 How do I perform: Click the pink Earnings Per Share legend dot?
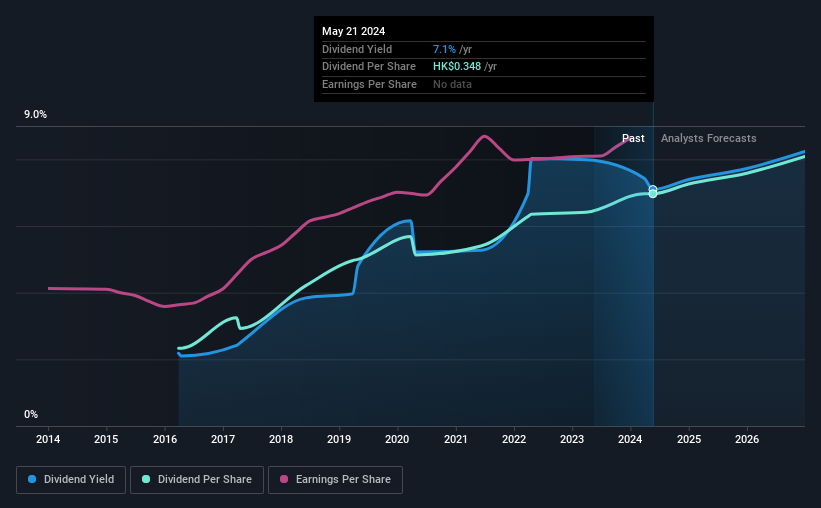click(284, 479)
